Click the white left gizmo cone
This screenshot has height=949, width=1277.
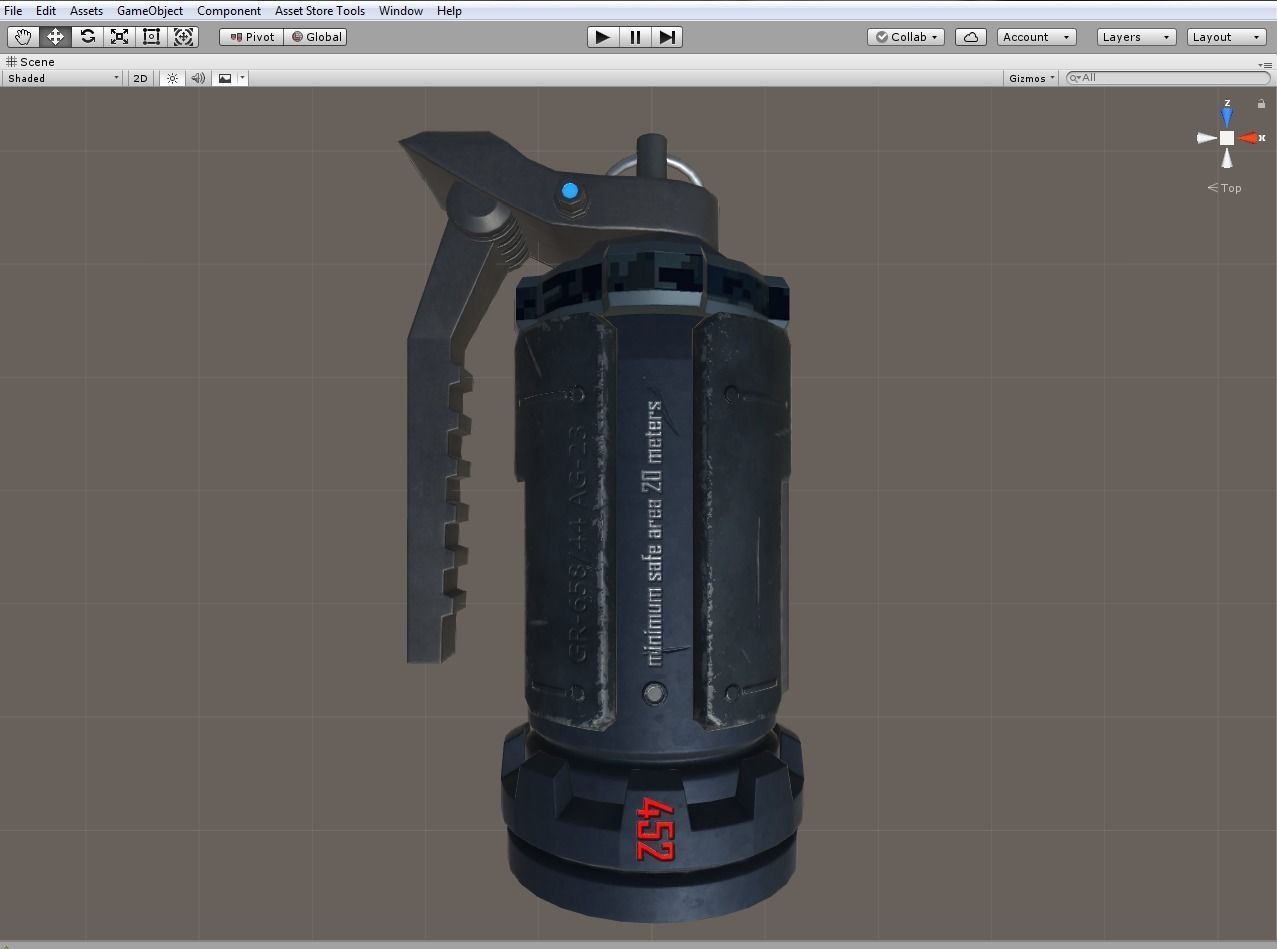click(x=1206, y=138)
